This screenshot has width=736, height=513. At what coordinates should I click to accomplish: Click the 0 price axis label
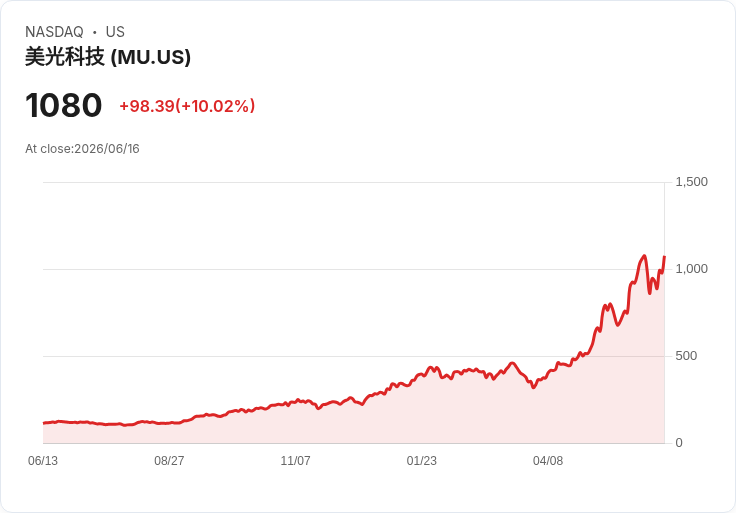[679, 443]
